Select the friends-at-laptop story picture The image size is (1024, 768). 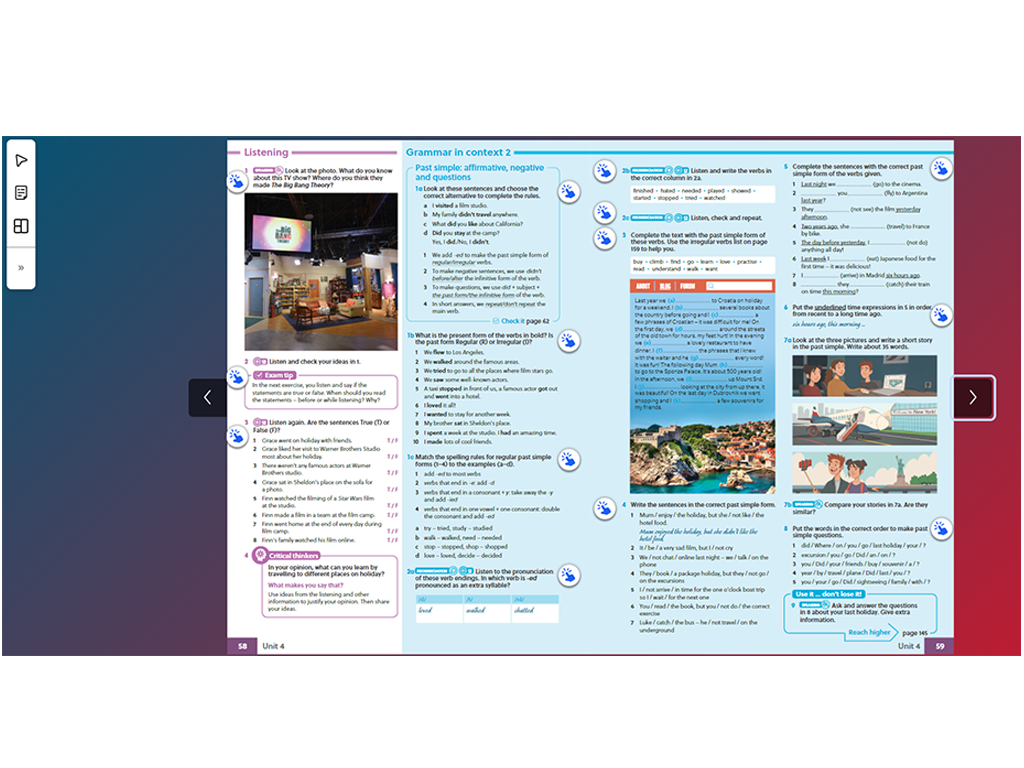pyautogui.click(x=865, y=376)
